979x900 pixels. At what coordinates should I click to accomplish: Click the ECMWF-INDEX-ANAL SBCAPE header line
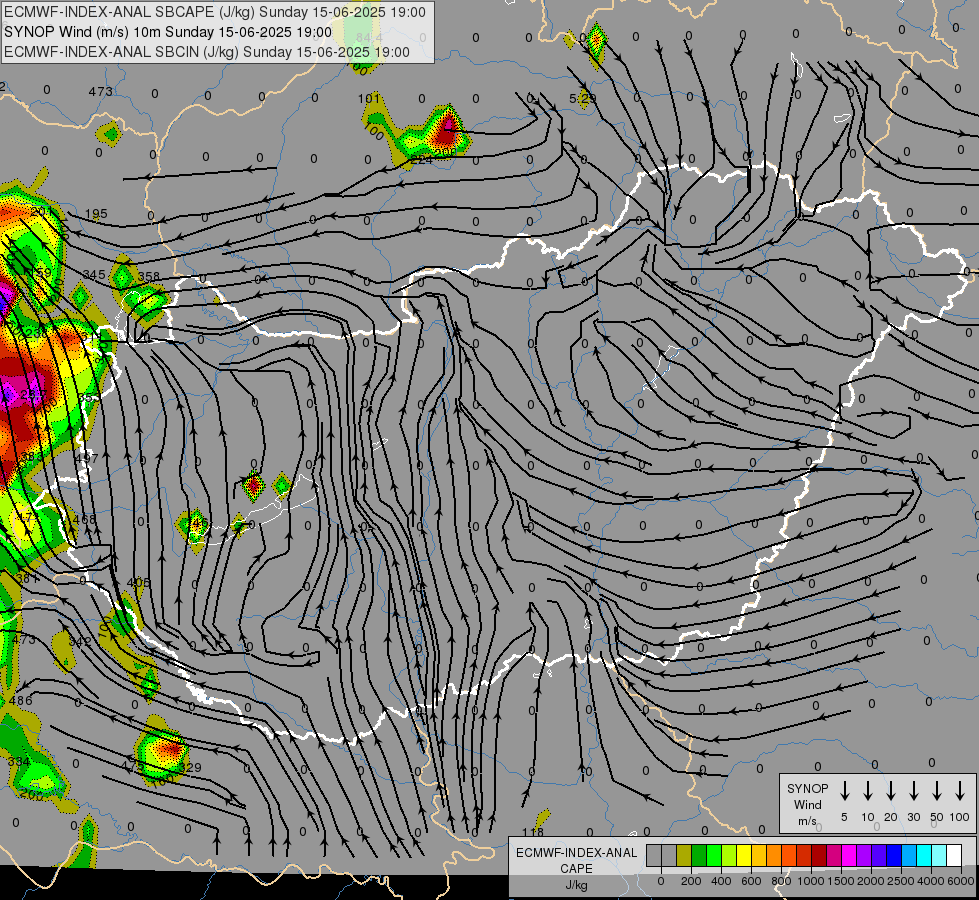click(x=215, y=12)
